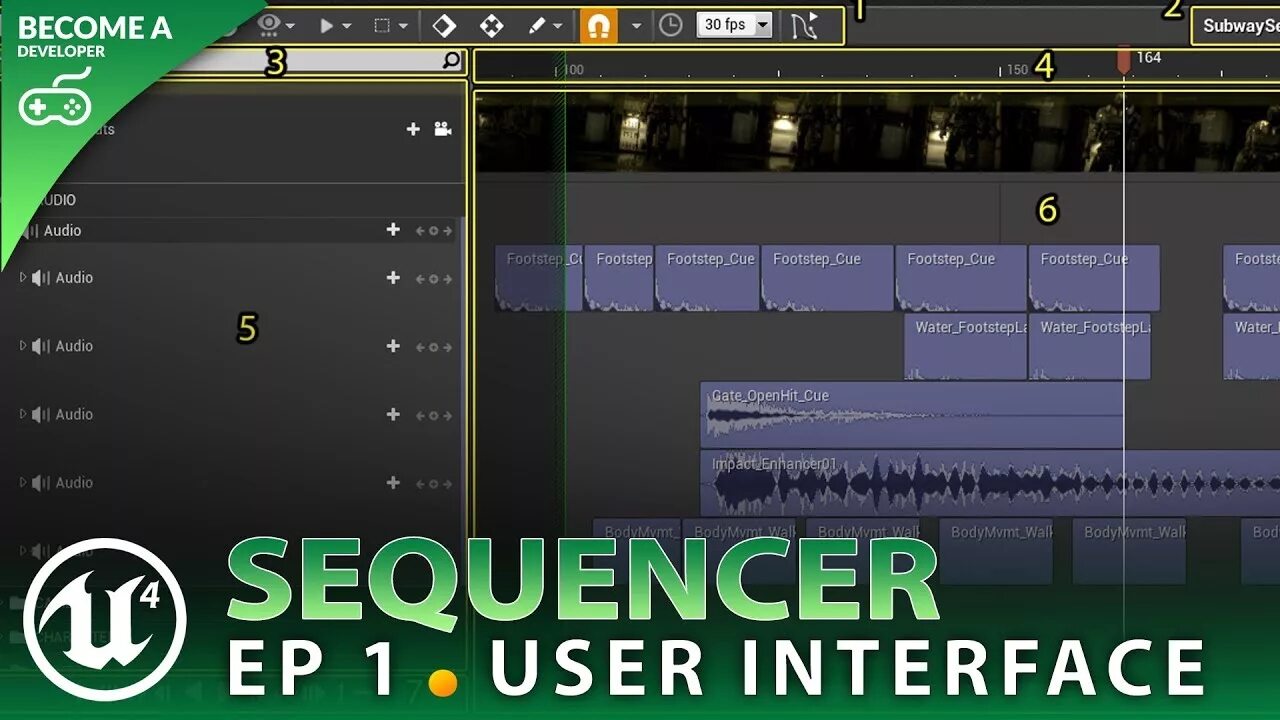Add audio on the Water_Footstep track

(393, 346)
